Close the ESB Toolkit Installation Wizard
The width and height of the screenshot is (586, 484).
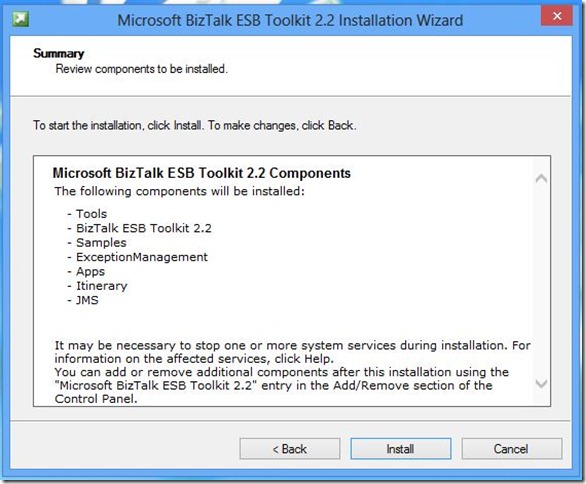pos(556,16)
